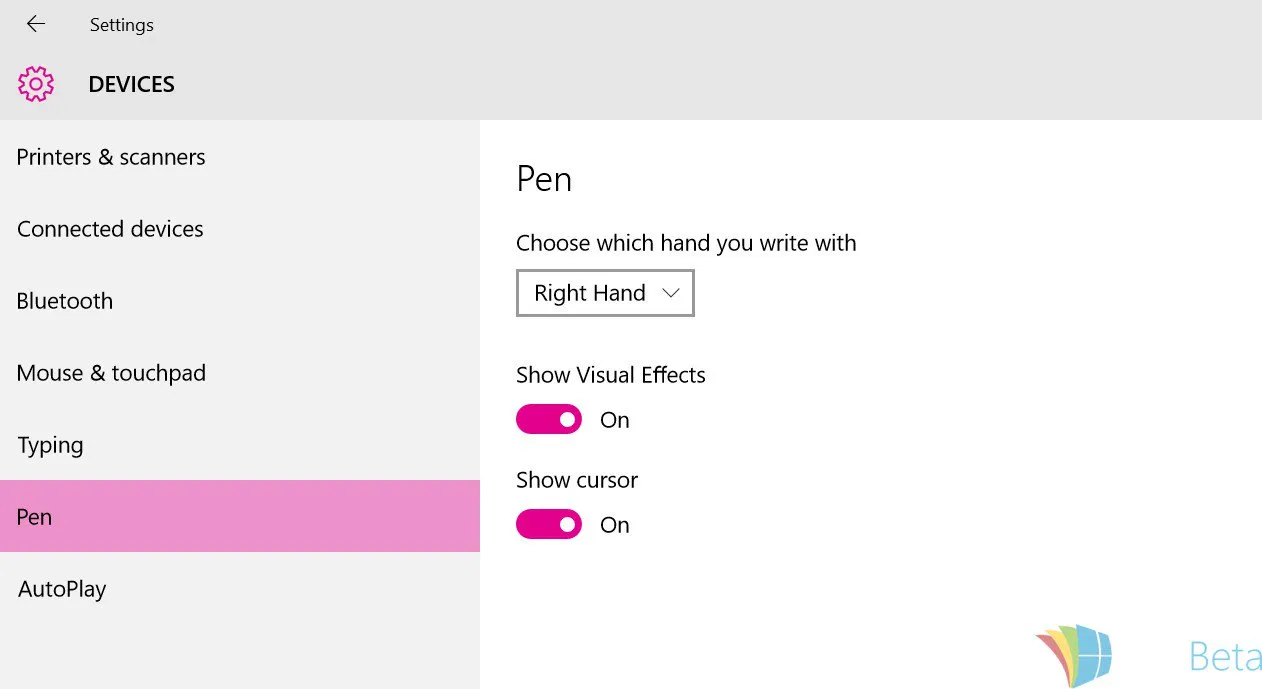
Task: Open the Right Hand dropdown
Action: click(605, 293)
